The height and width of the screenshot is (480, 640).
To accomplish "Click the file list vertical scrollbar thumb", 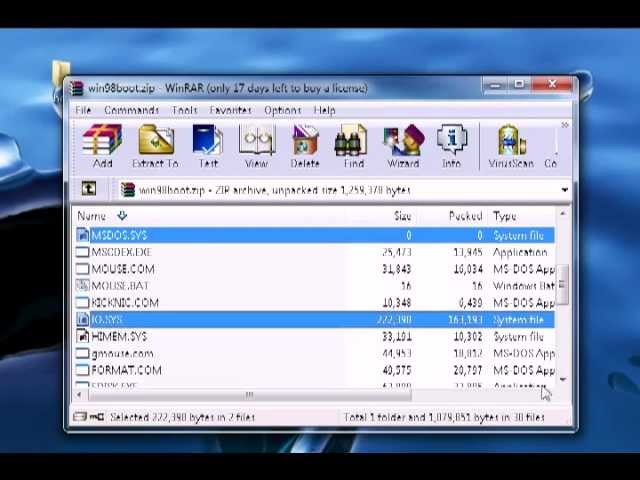I will point(562,284).
